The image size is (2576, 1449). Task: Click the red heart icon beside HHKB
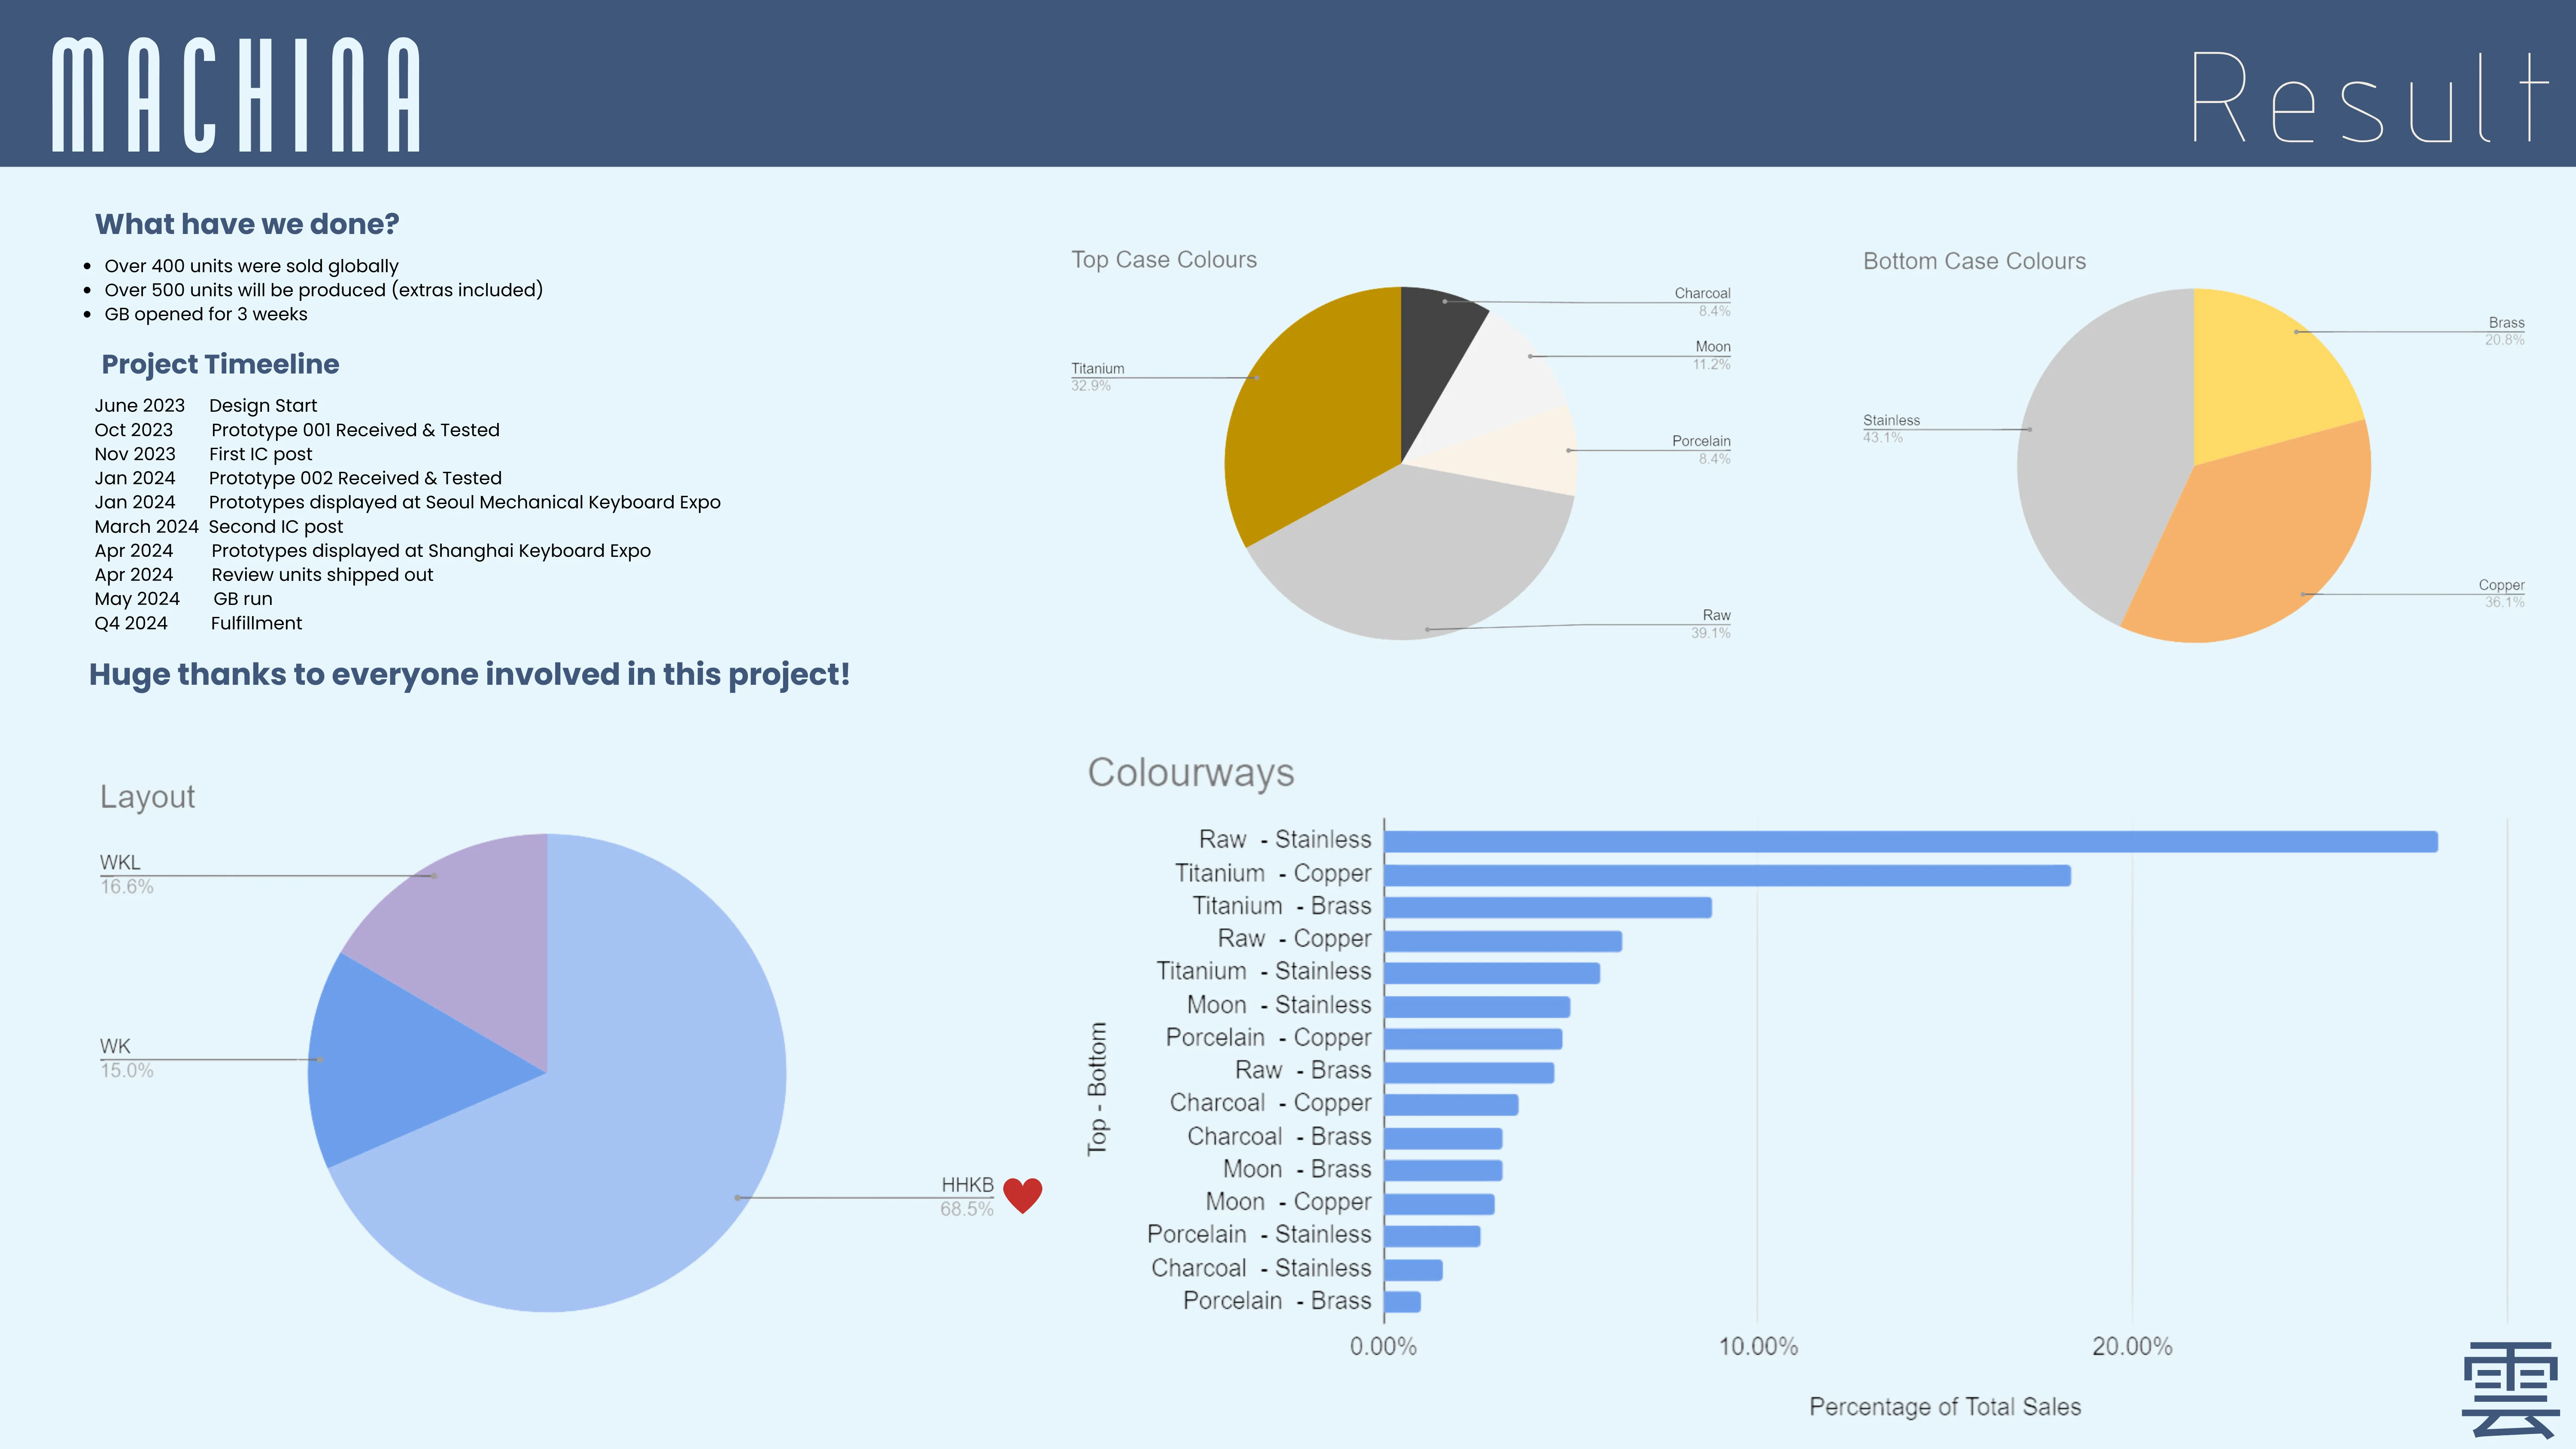pyautogui.click(x=1022, y=1195)
